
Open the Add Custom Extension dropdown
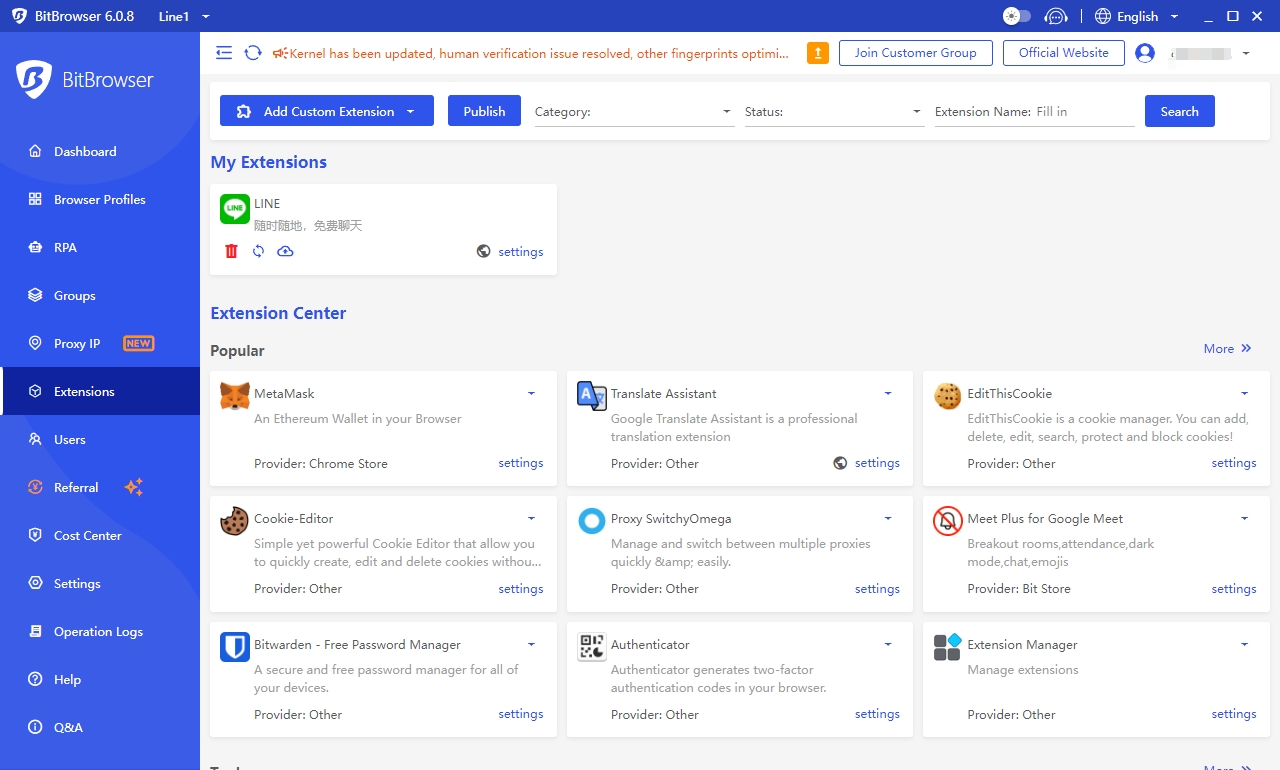coord(327,111)
